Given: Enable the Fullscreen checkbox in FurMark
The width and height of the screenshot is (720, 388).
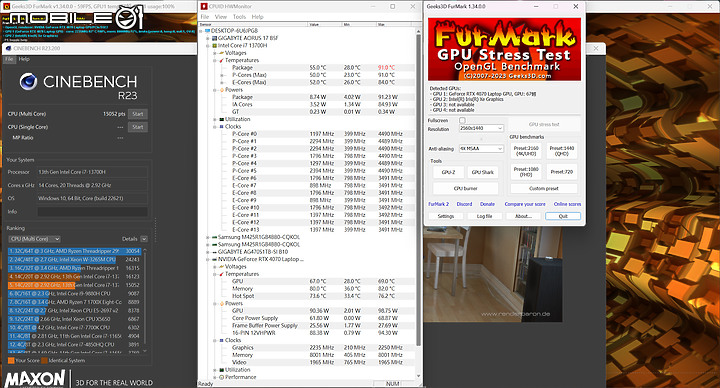Looking at the screenshot, I should pyautogui.click(x=462, y=120).
